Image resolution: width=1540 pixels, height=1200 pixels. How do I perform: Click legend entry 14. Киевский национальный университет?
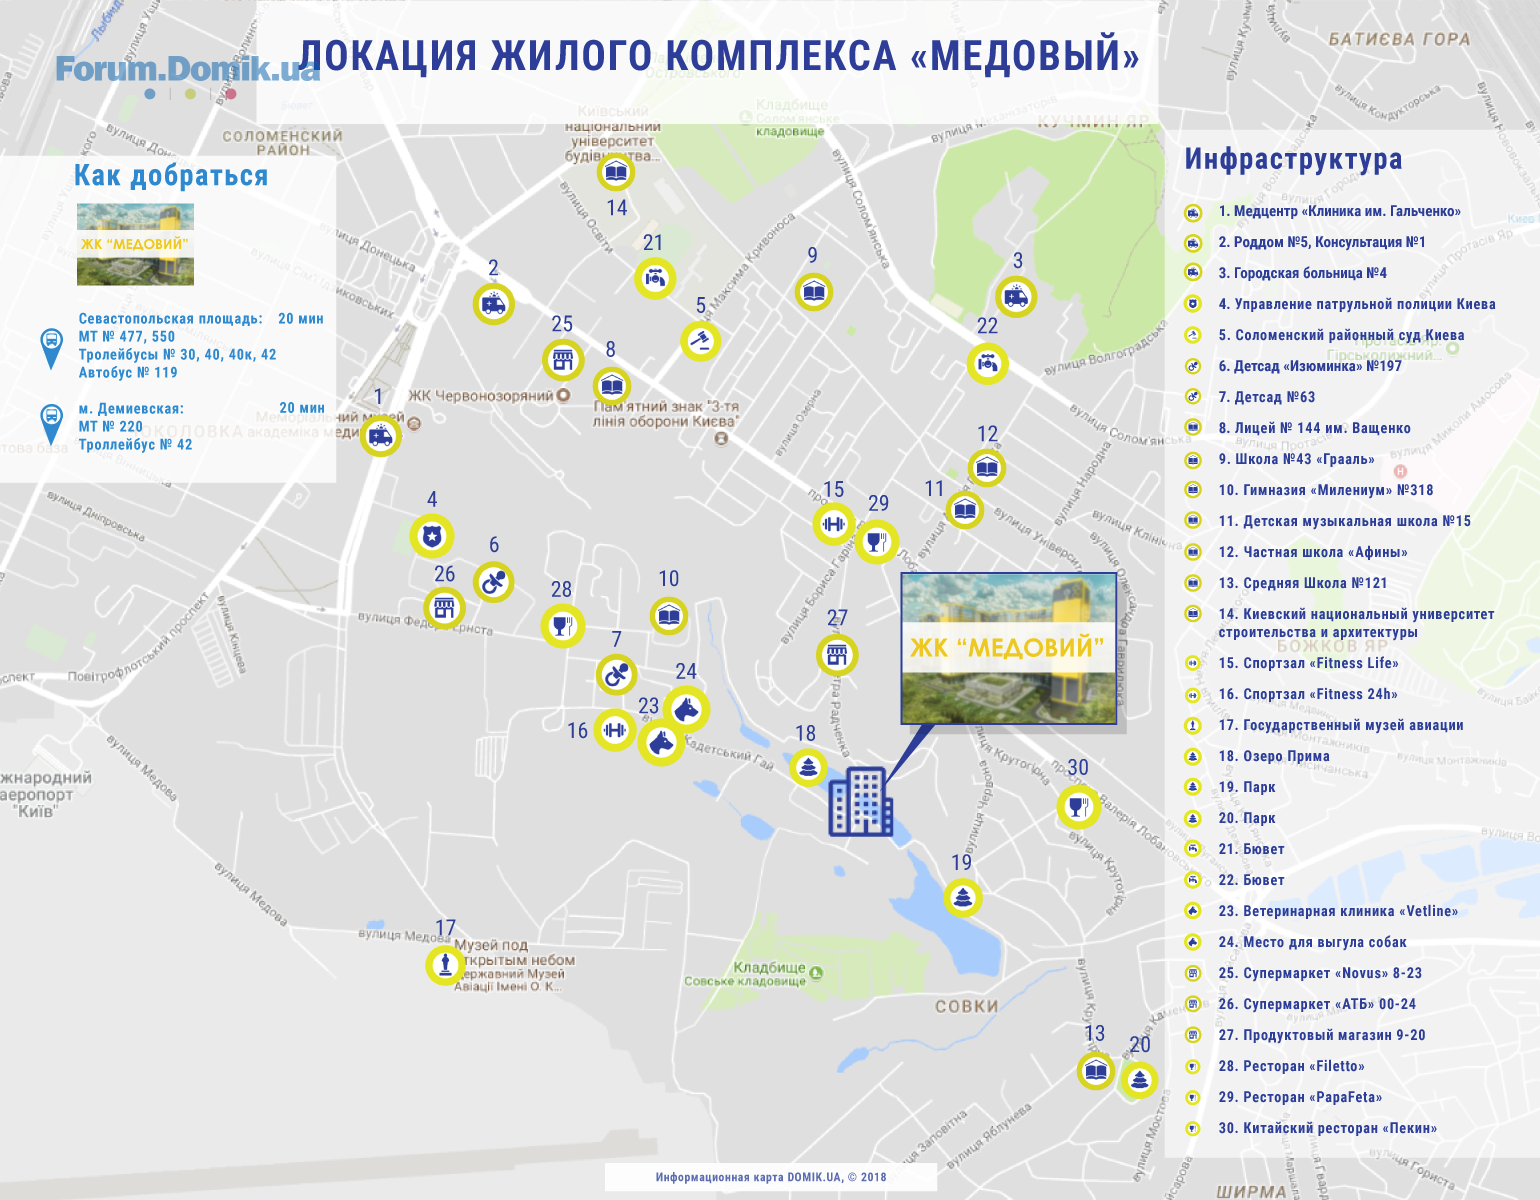point(1356,623)
